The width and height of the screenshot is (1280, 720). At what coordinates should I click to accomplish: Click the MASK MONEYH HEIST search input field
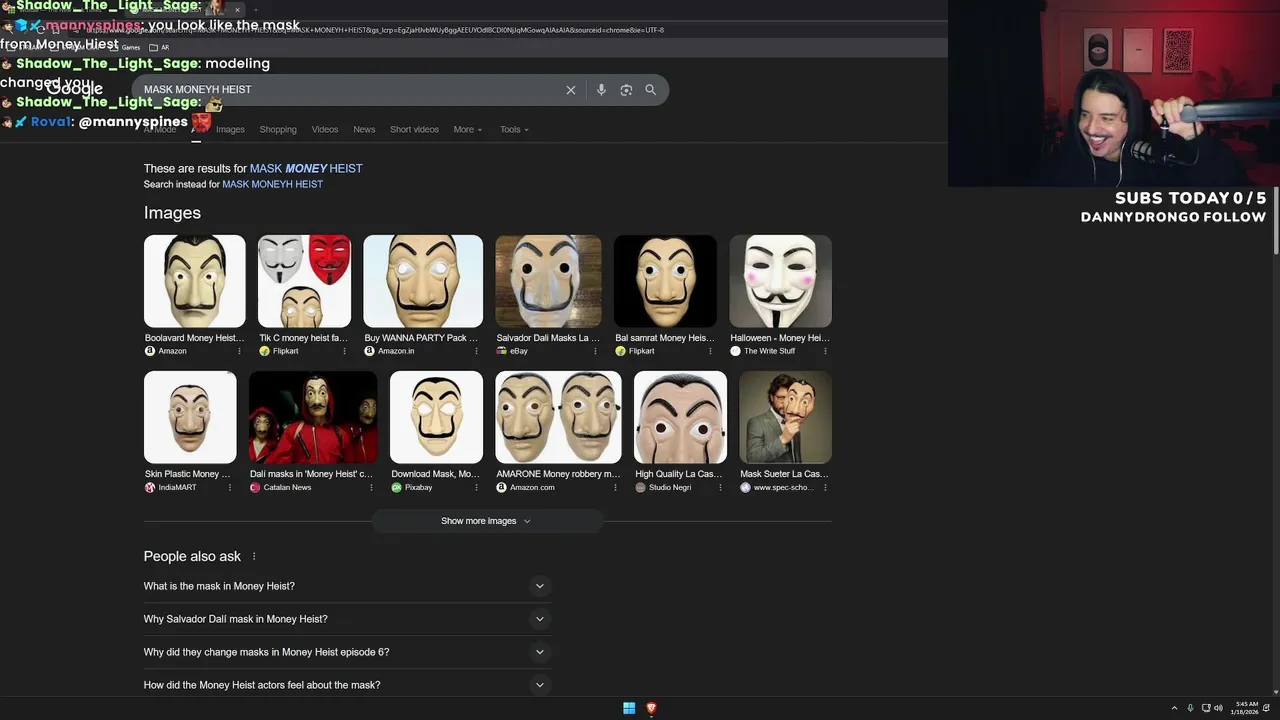tap(350, 90)
